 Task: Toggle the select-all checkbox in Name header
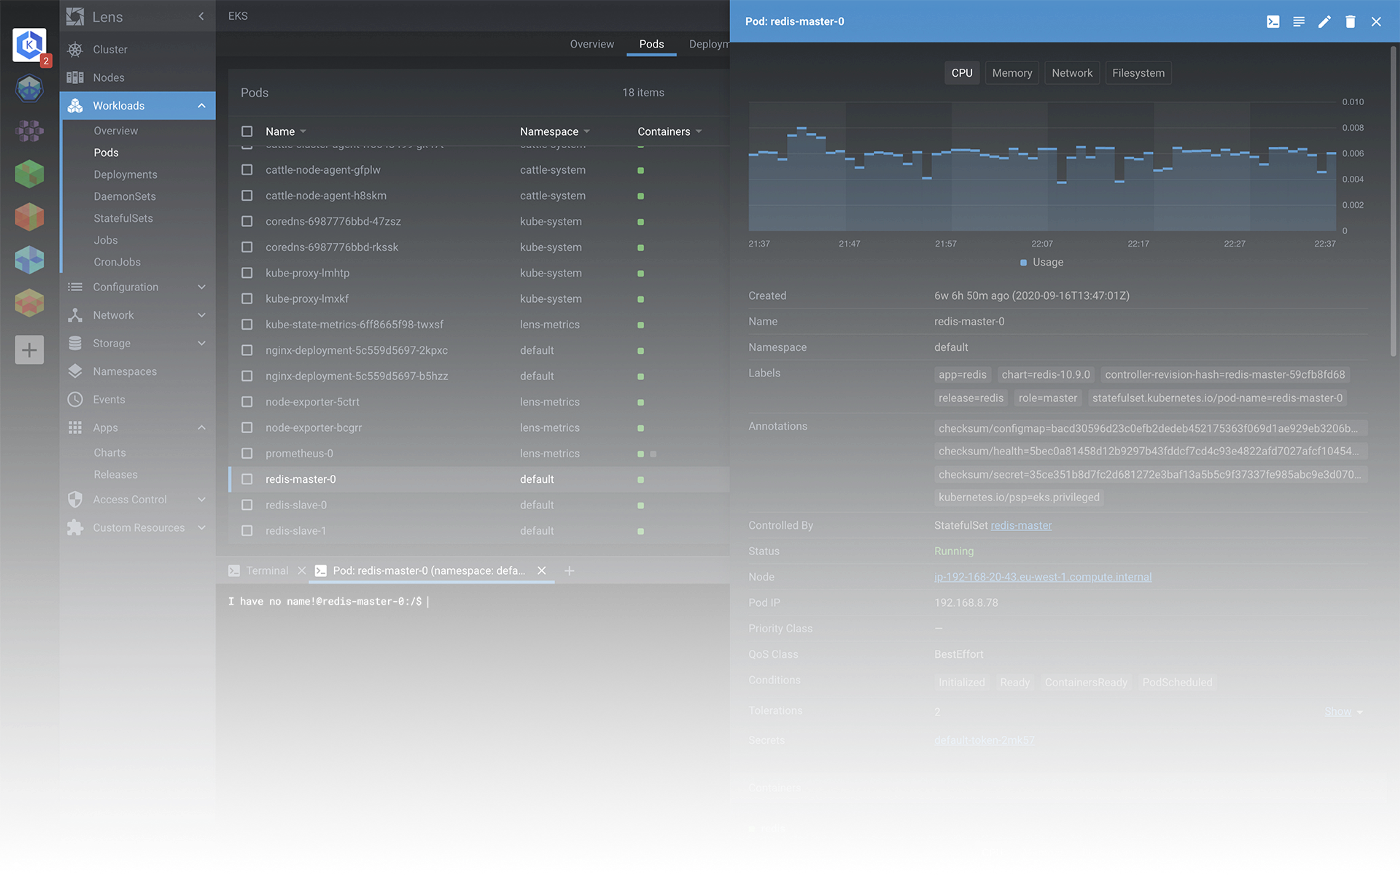pos(247,131)
